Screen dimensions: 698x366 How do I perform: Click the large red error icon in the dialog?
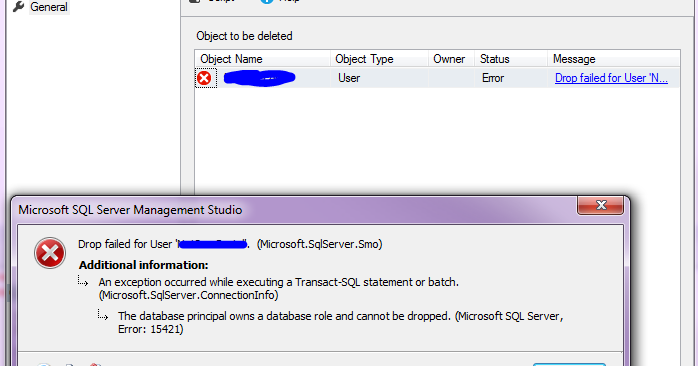[50, 253]
